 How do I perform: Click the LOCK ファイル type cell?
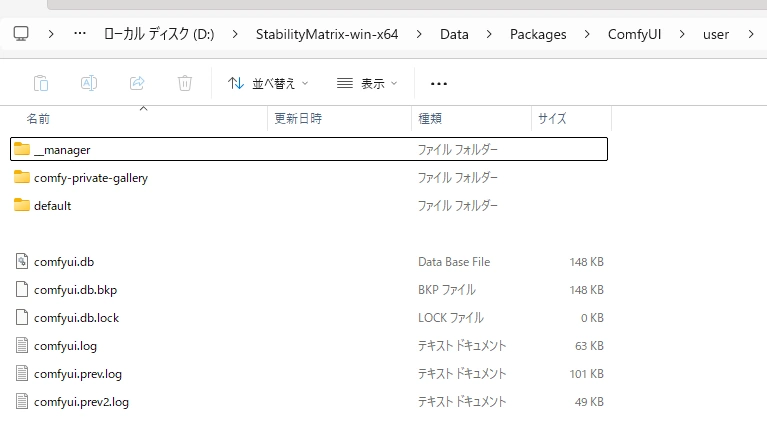pos(451,317)
